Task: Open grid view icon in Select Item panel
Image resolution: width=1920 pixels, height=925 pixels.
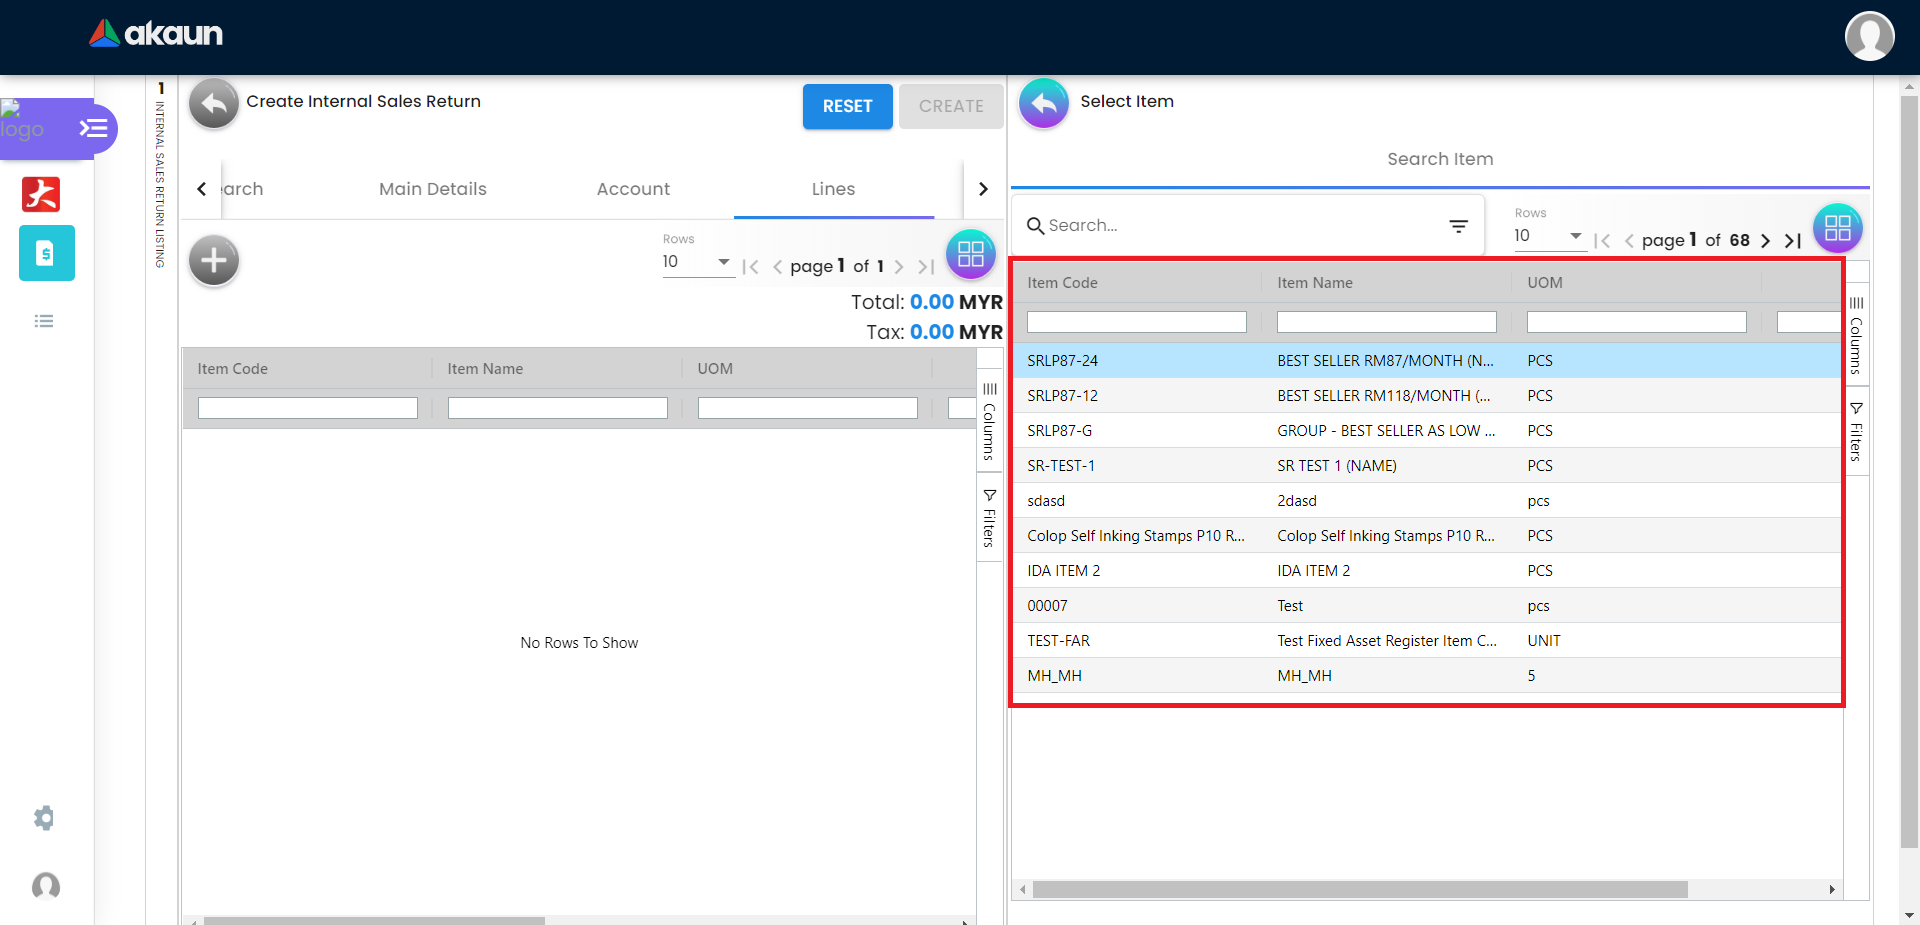Action: point(1837,228)
